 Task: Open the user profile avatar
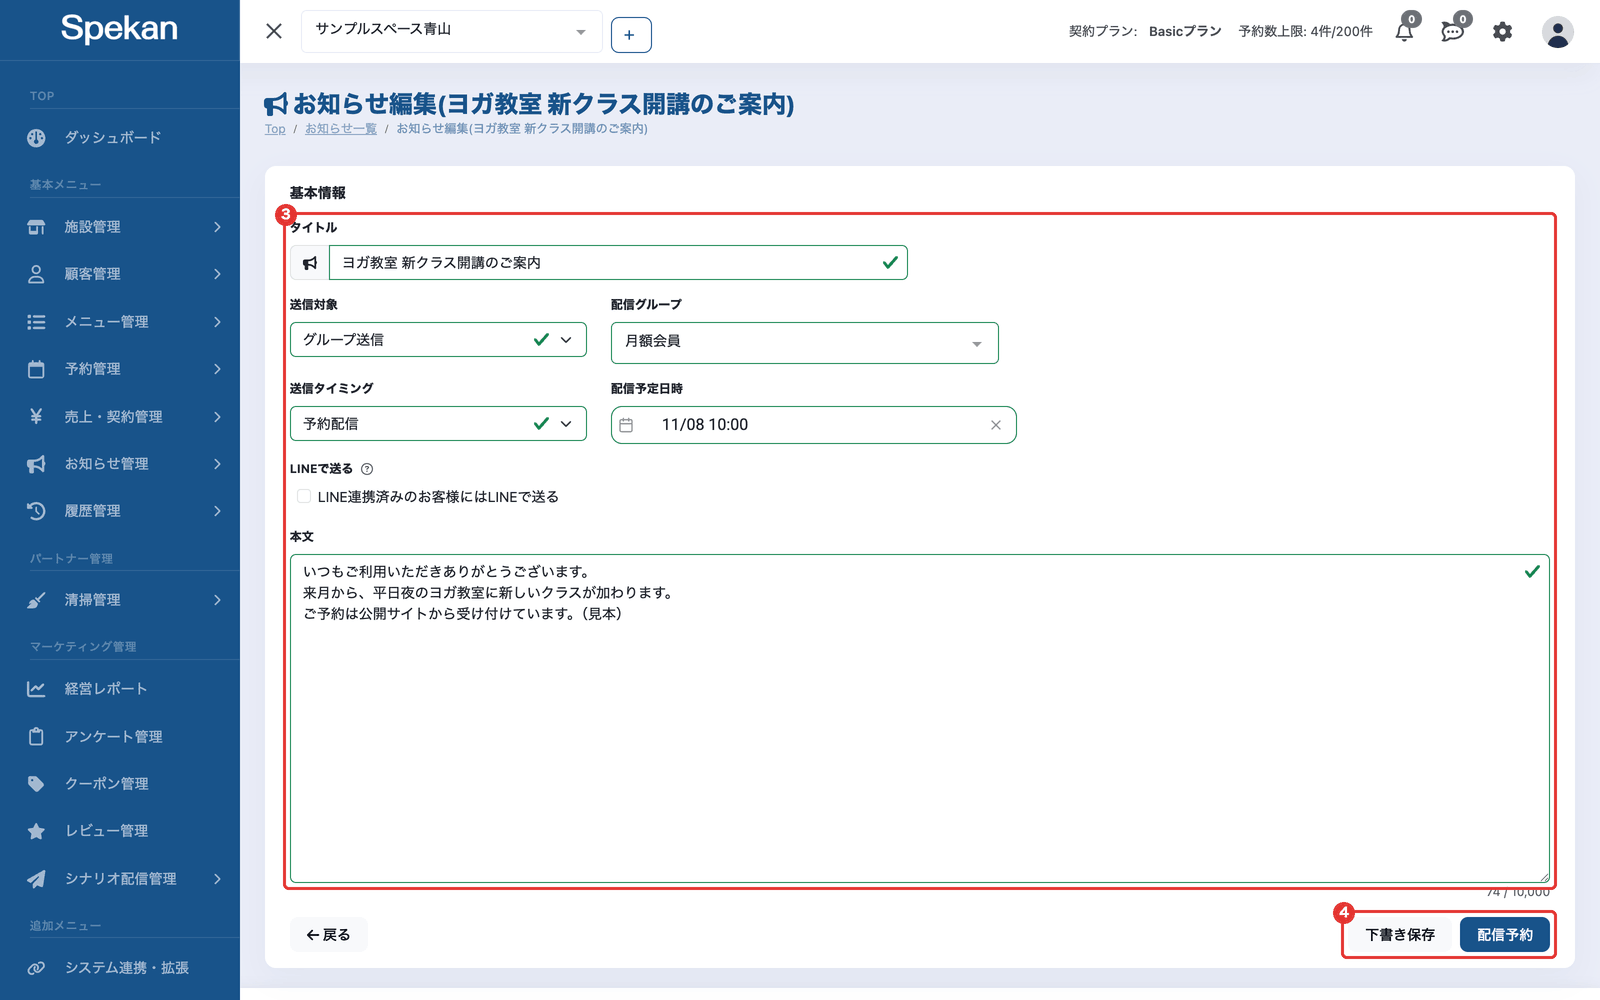point(1557,32)
